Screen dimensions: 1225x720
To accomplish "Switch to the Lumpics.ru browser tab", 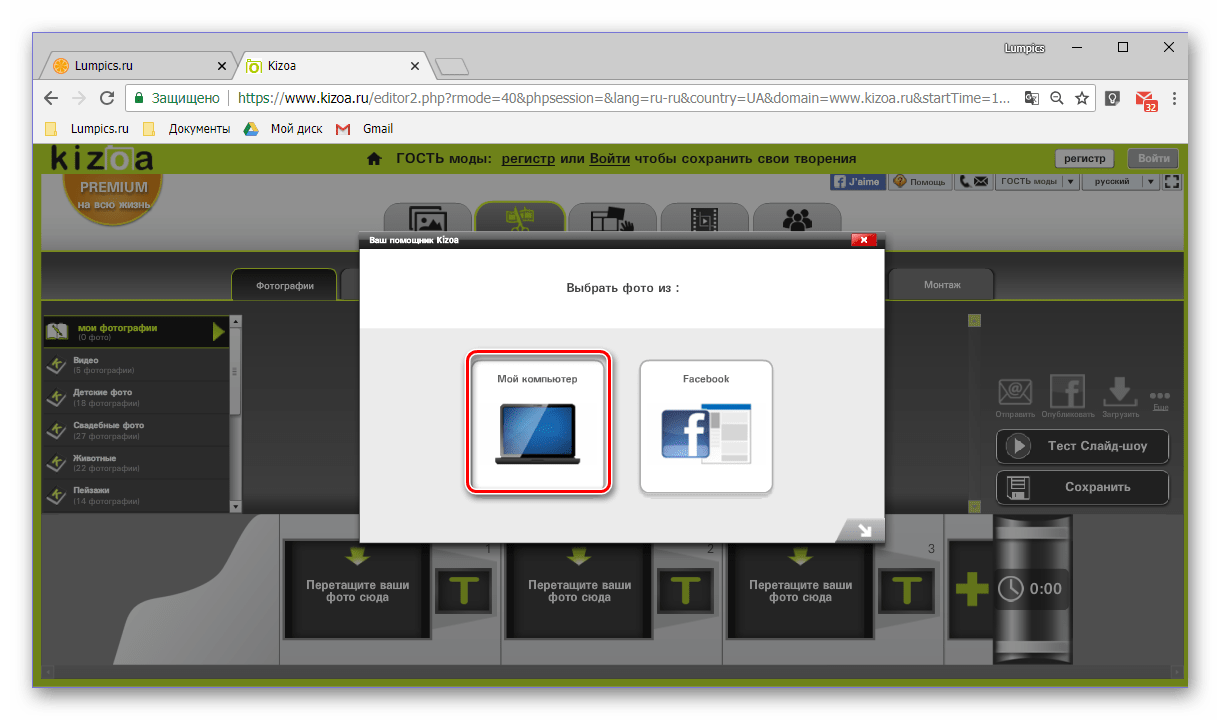I will point(136,66).
